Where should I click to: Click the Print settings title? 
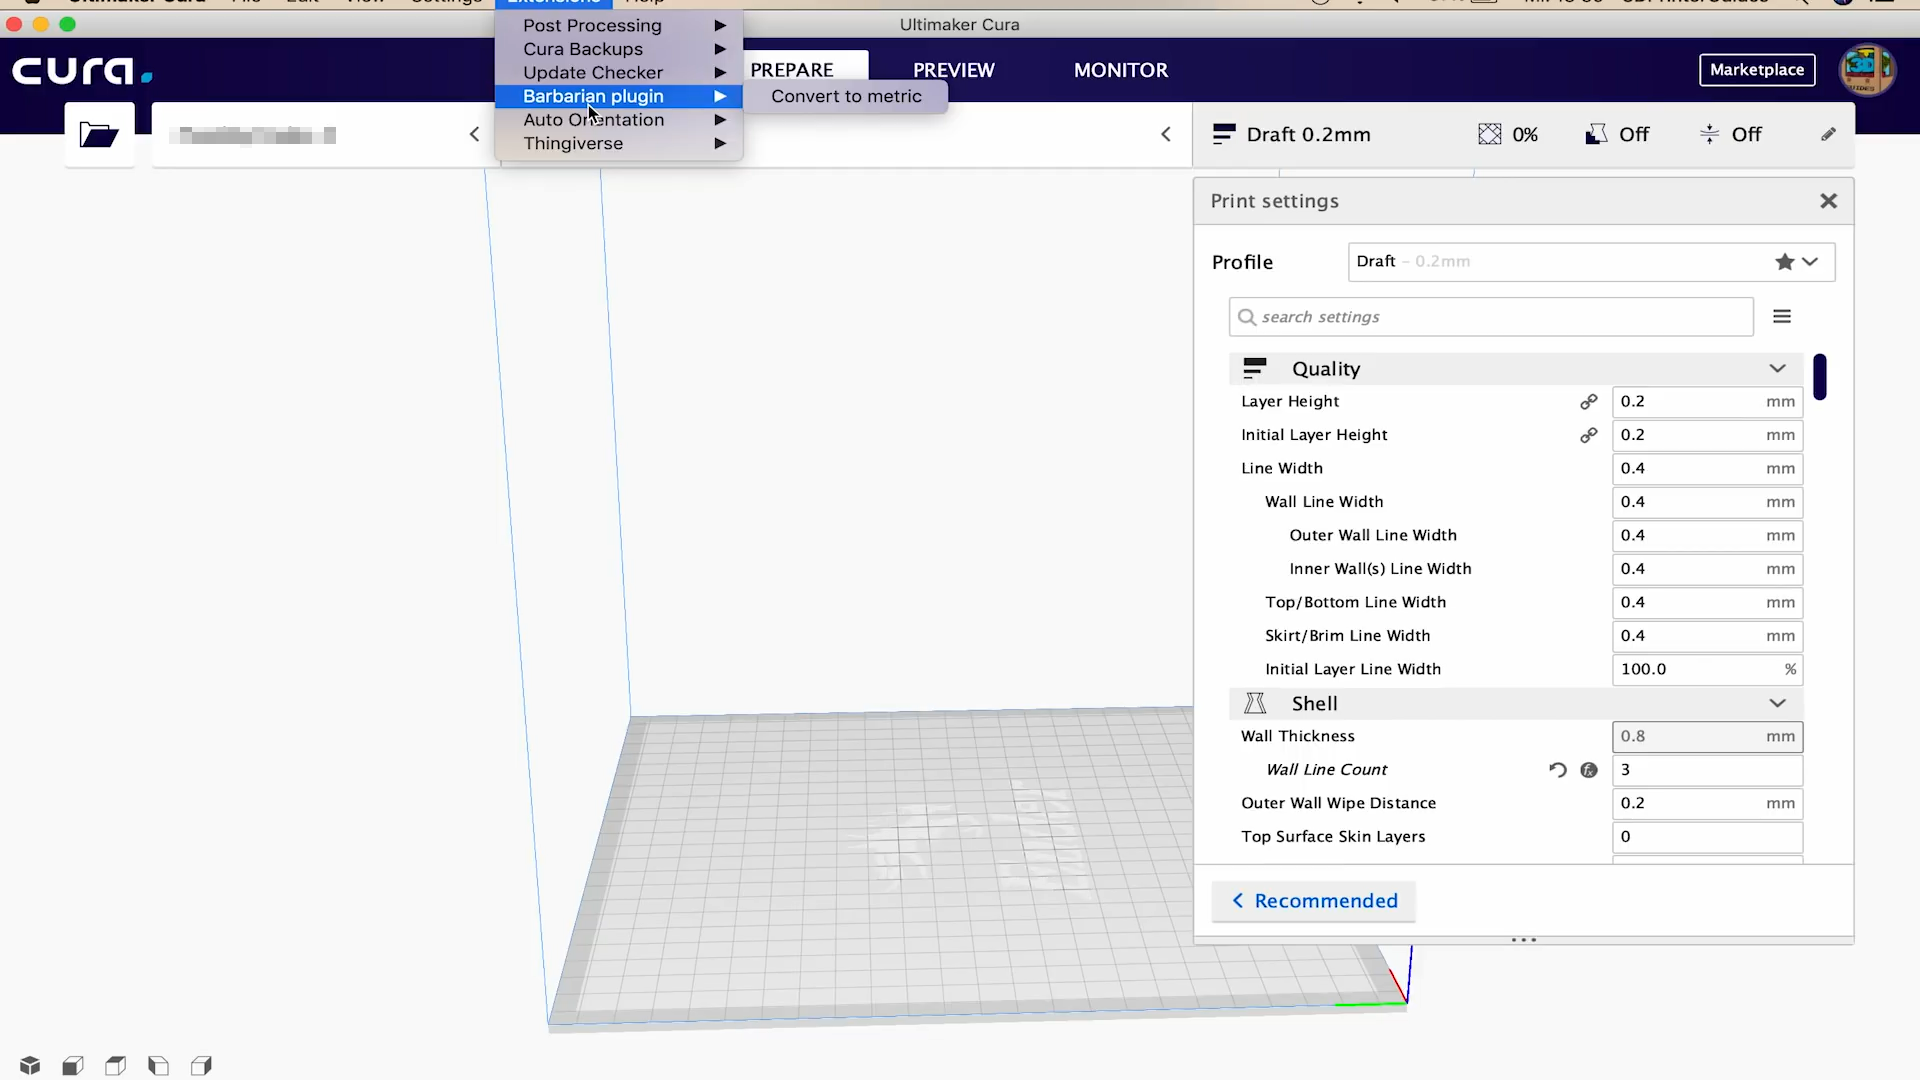tap(1274, 201)
